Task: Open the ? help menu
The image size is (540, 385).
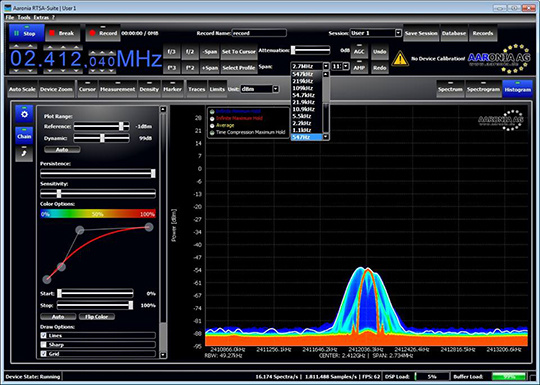Action: 53,17
